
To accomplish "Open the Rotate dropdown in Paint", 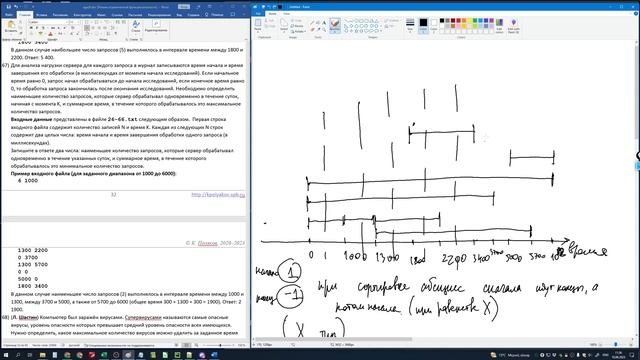I will coord(298,31).
